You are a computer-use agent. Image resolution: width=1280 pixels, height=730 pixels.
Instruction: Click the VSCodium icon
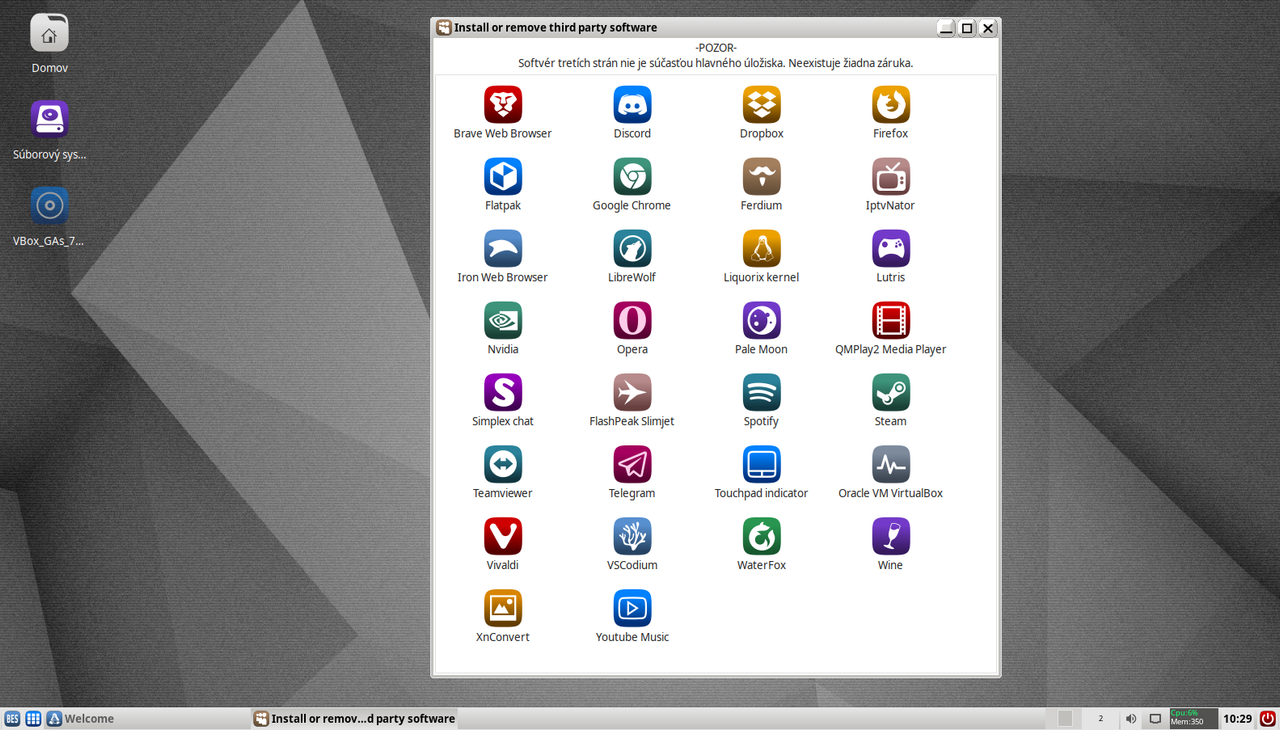click(632, 536)
